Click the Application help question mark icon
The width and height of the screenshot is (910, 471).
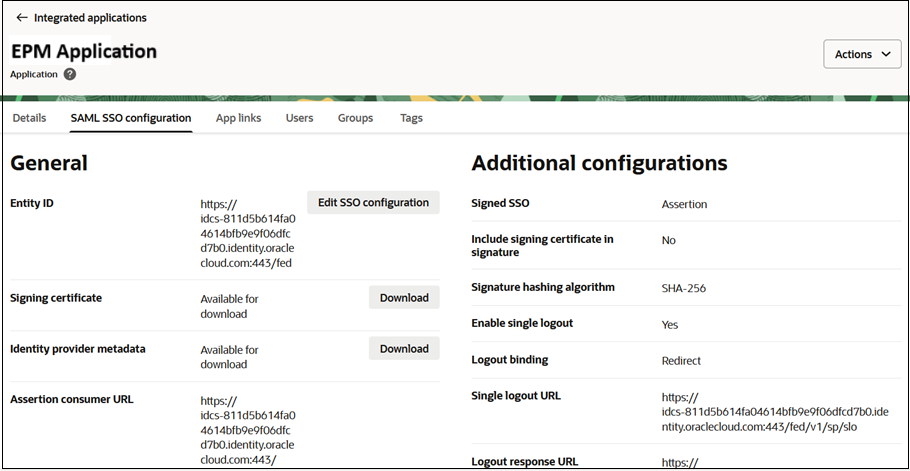[70, 74]
